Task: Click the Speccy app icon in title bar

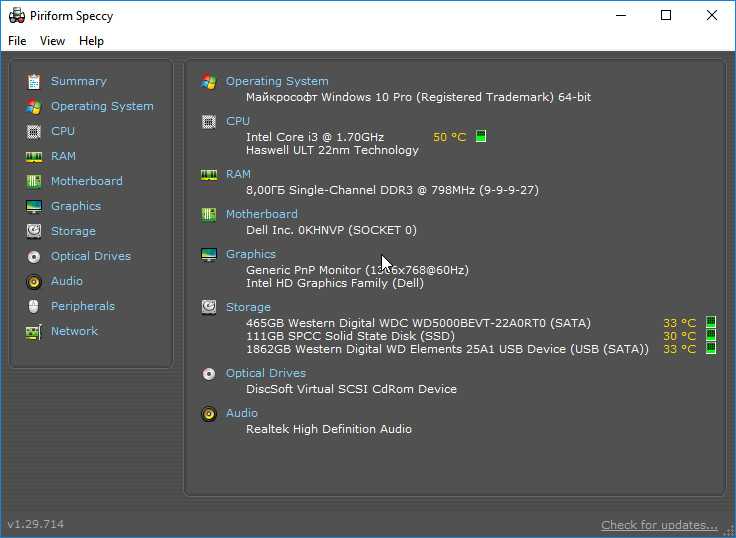Action: [16, 15]
